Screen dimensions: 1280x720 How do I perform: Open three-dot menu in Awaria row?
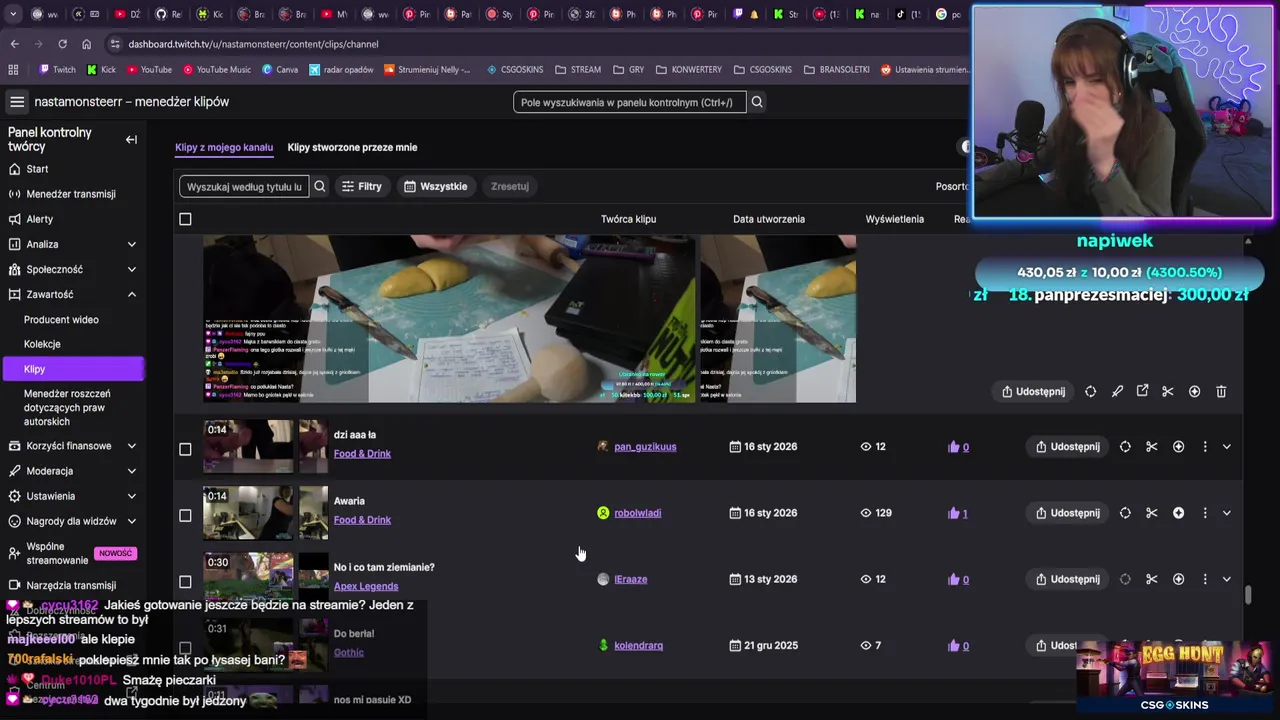tap(1205, 513)
